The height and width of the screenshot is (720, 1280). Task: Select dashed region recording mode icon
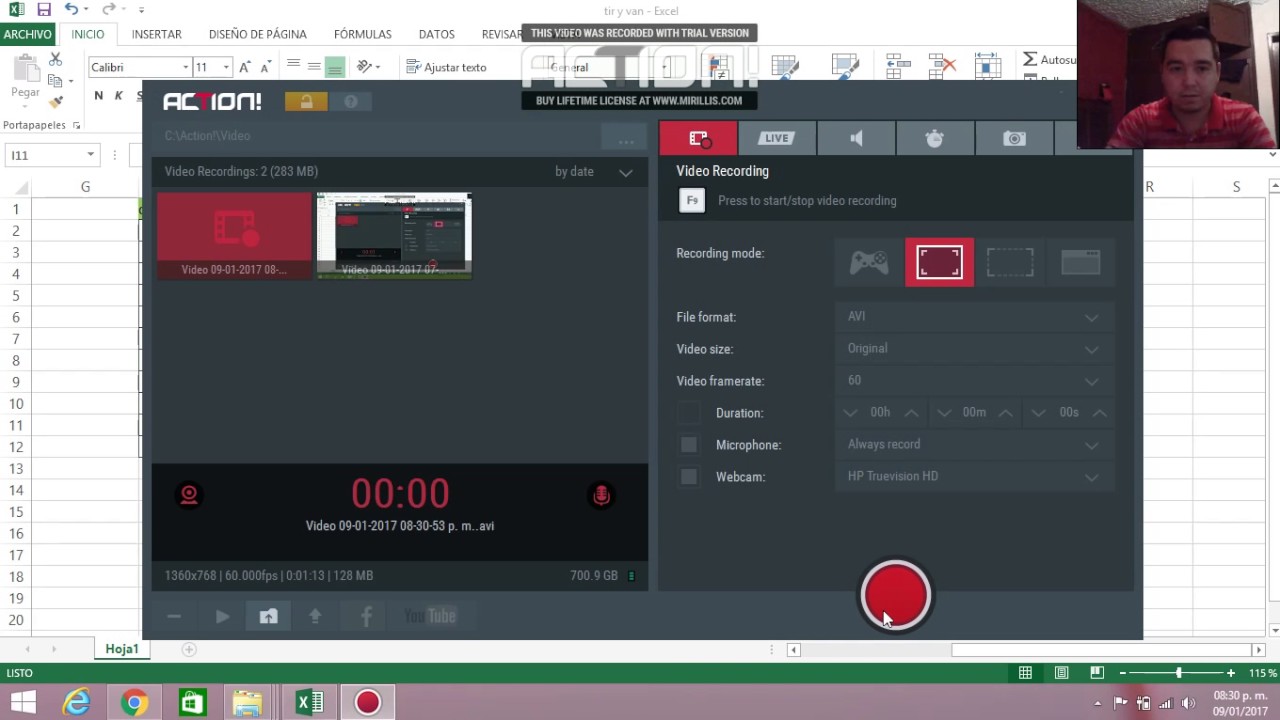click(1010, 262)
